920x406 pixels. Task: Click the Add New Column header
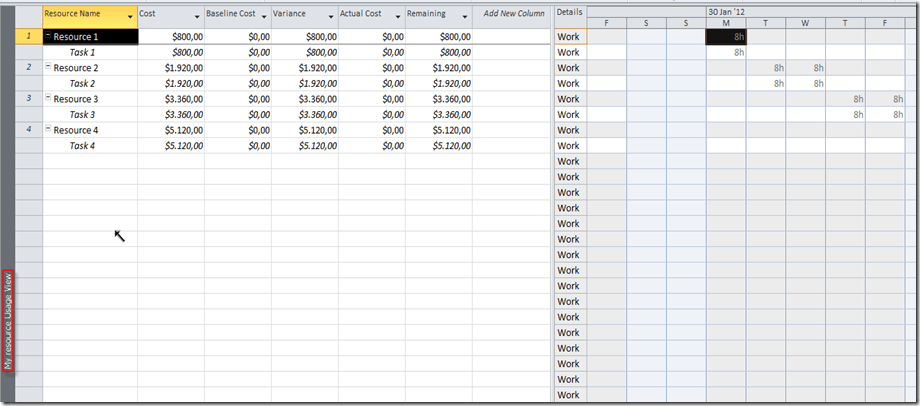coord(513,14)
